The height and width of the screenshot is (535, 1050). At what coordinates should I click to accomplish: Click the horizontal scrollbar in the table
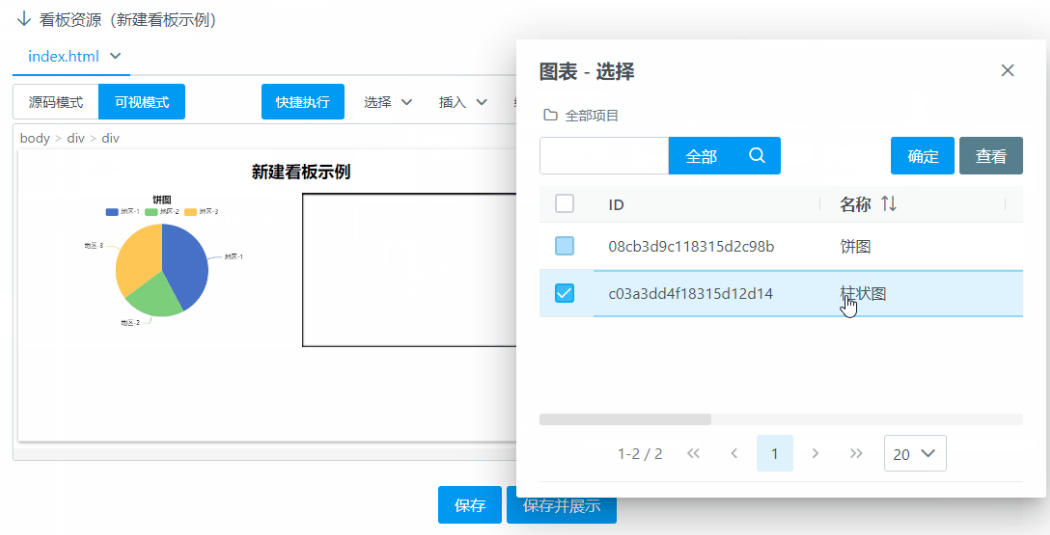[x=625, y=419]
